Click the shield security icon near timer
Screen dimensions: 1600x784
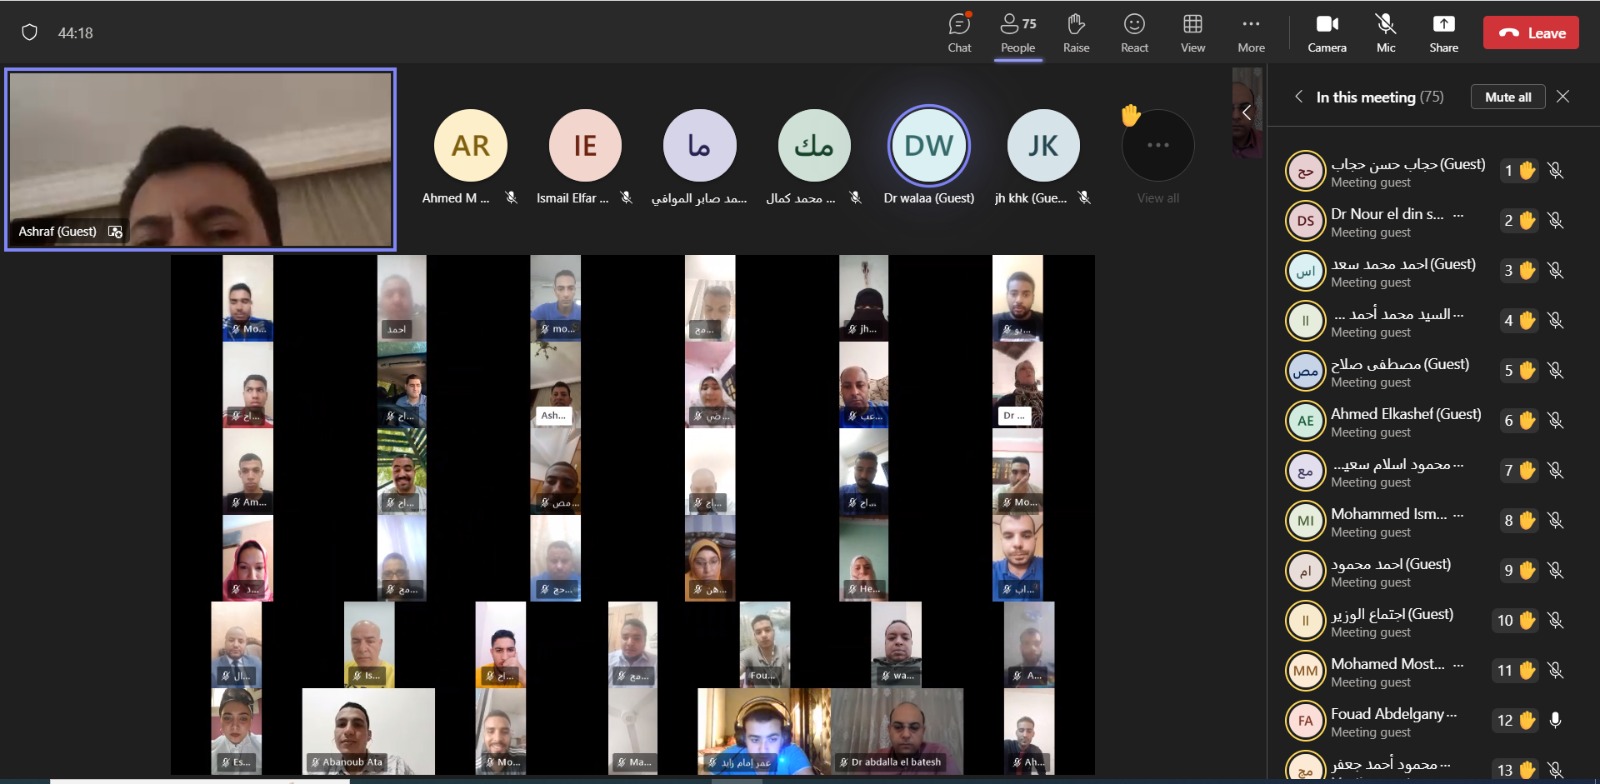click(x=30, y=33)
